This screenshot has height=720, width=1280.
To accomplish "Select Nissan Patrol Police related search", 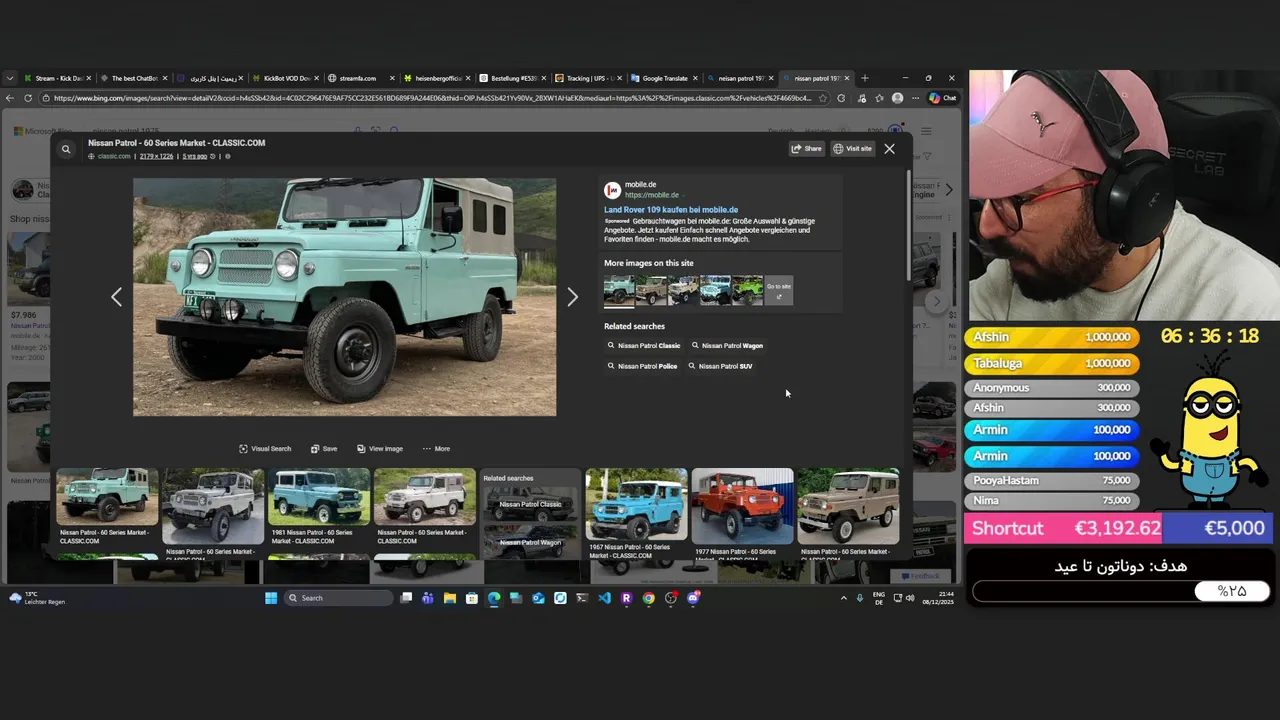I will [642, 366].
